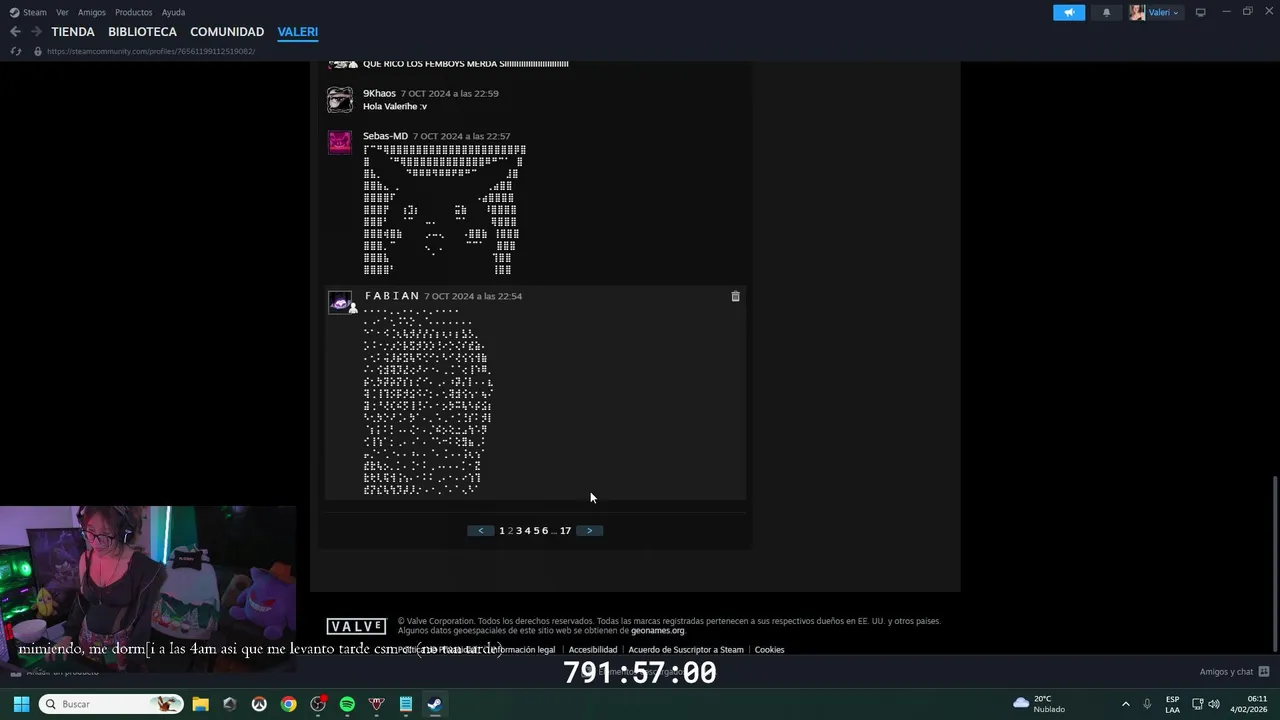Open the notifications bell
This screenshot has height=720, width=1280.
(1106, 12)
